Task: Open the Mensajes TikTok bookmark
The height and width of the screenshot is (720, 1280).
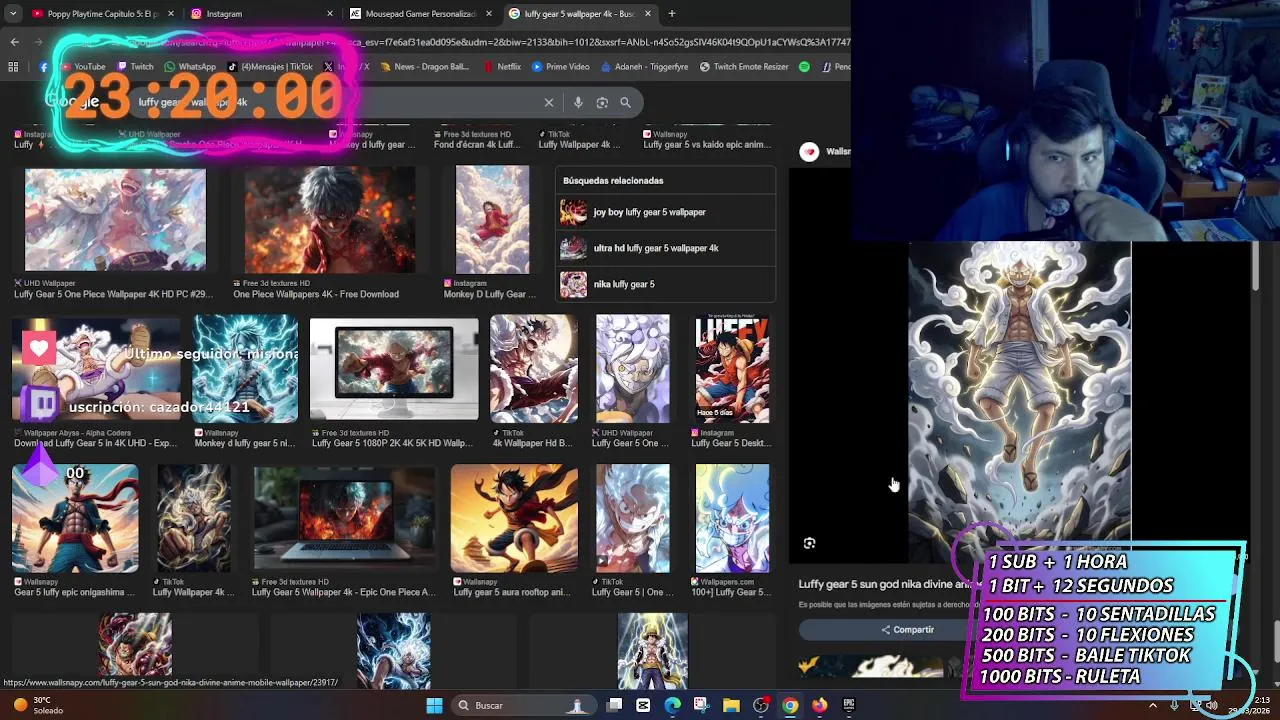Action: pyautogui.click(x=270, y=67)
